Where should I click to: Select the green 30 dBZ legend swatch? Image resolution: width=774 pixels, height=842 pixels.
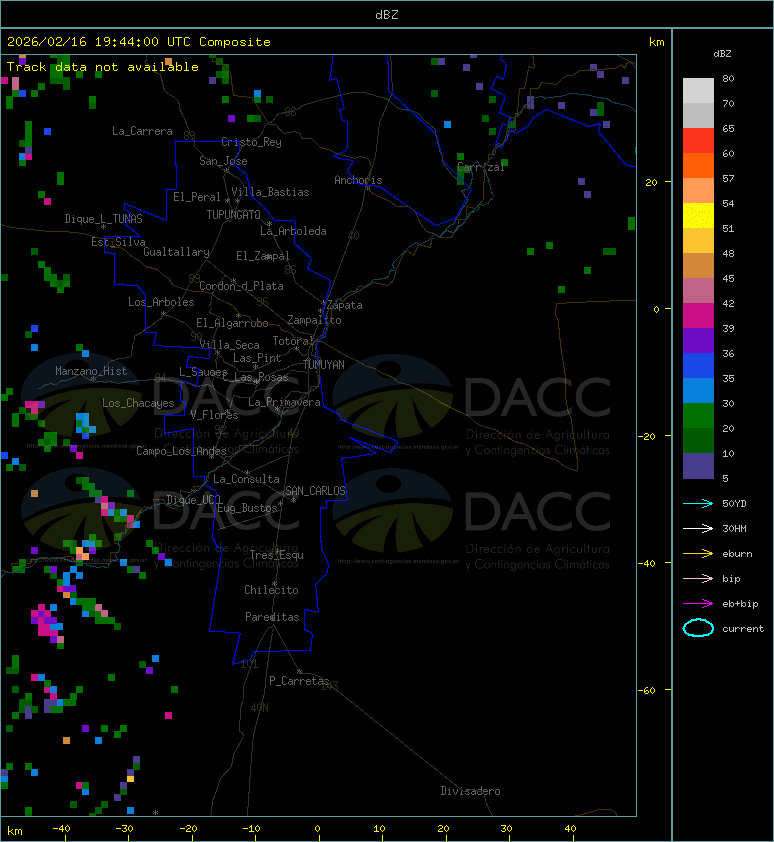coord(698,415)
